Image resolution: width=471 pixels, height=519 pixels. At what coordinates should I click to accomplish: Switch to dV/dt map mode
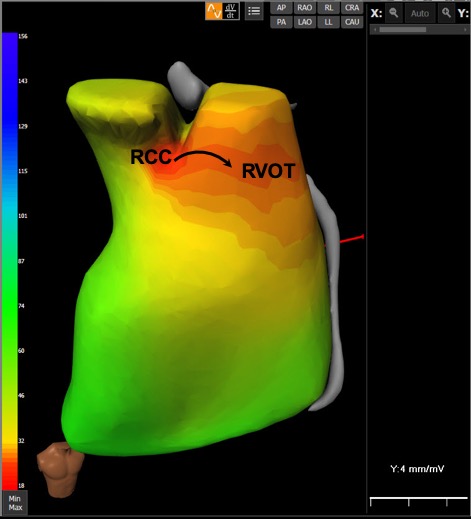click(x=231, y=11)
